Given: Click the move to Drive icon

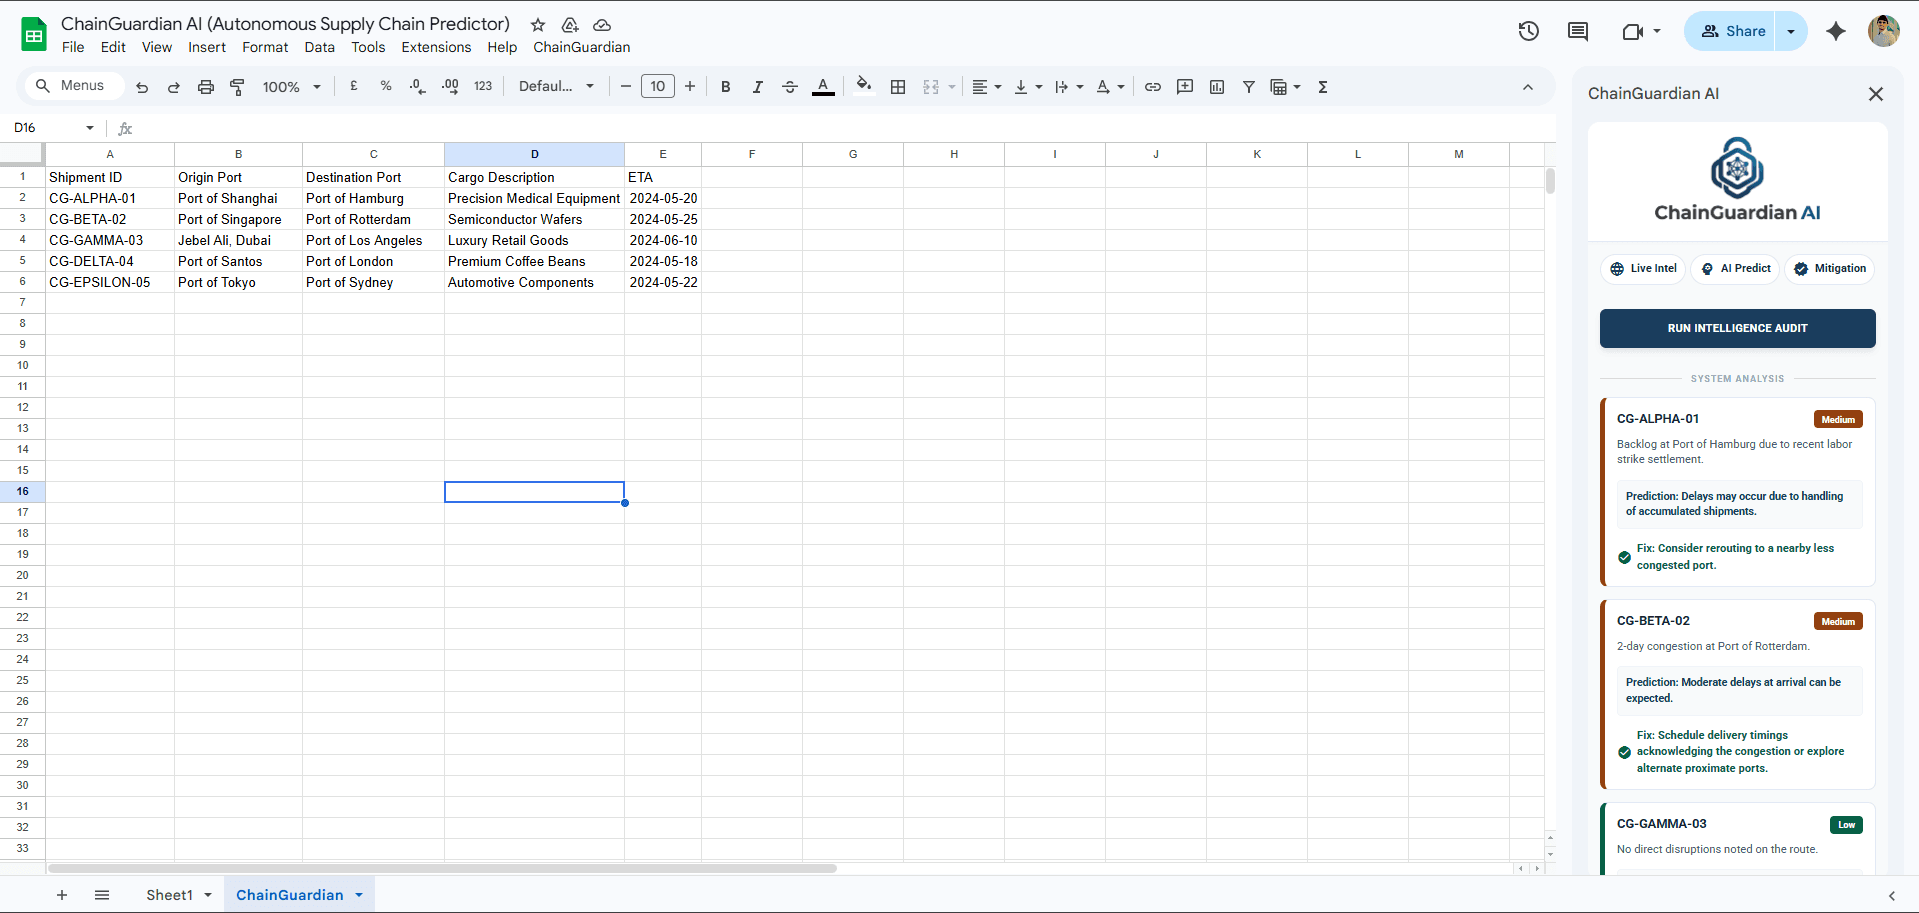Looking at the screenshot, I should coord(570,25).
